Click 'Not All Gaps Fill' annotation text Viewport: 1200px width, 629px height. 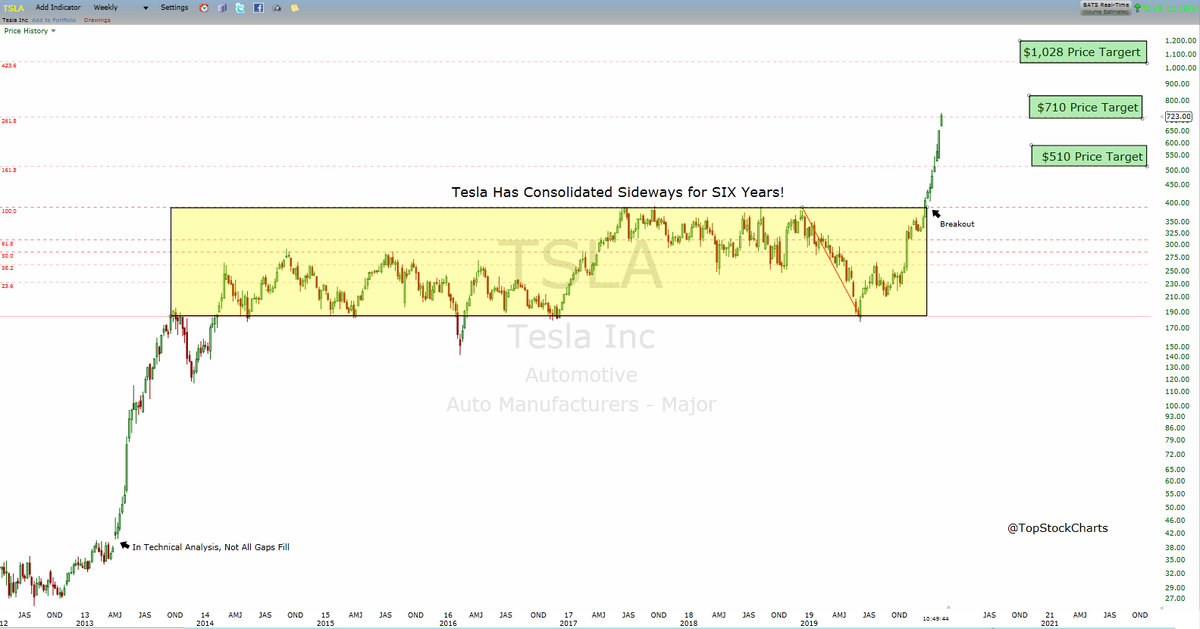point(210,547)
